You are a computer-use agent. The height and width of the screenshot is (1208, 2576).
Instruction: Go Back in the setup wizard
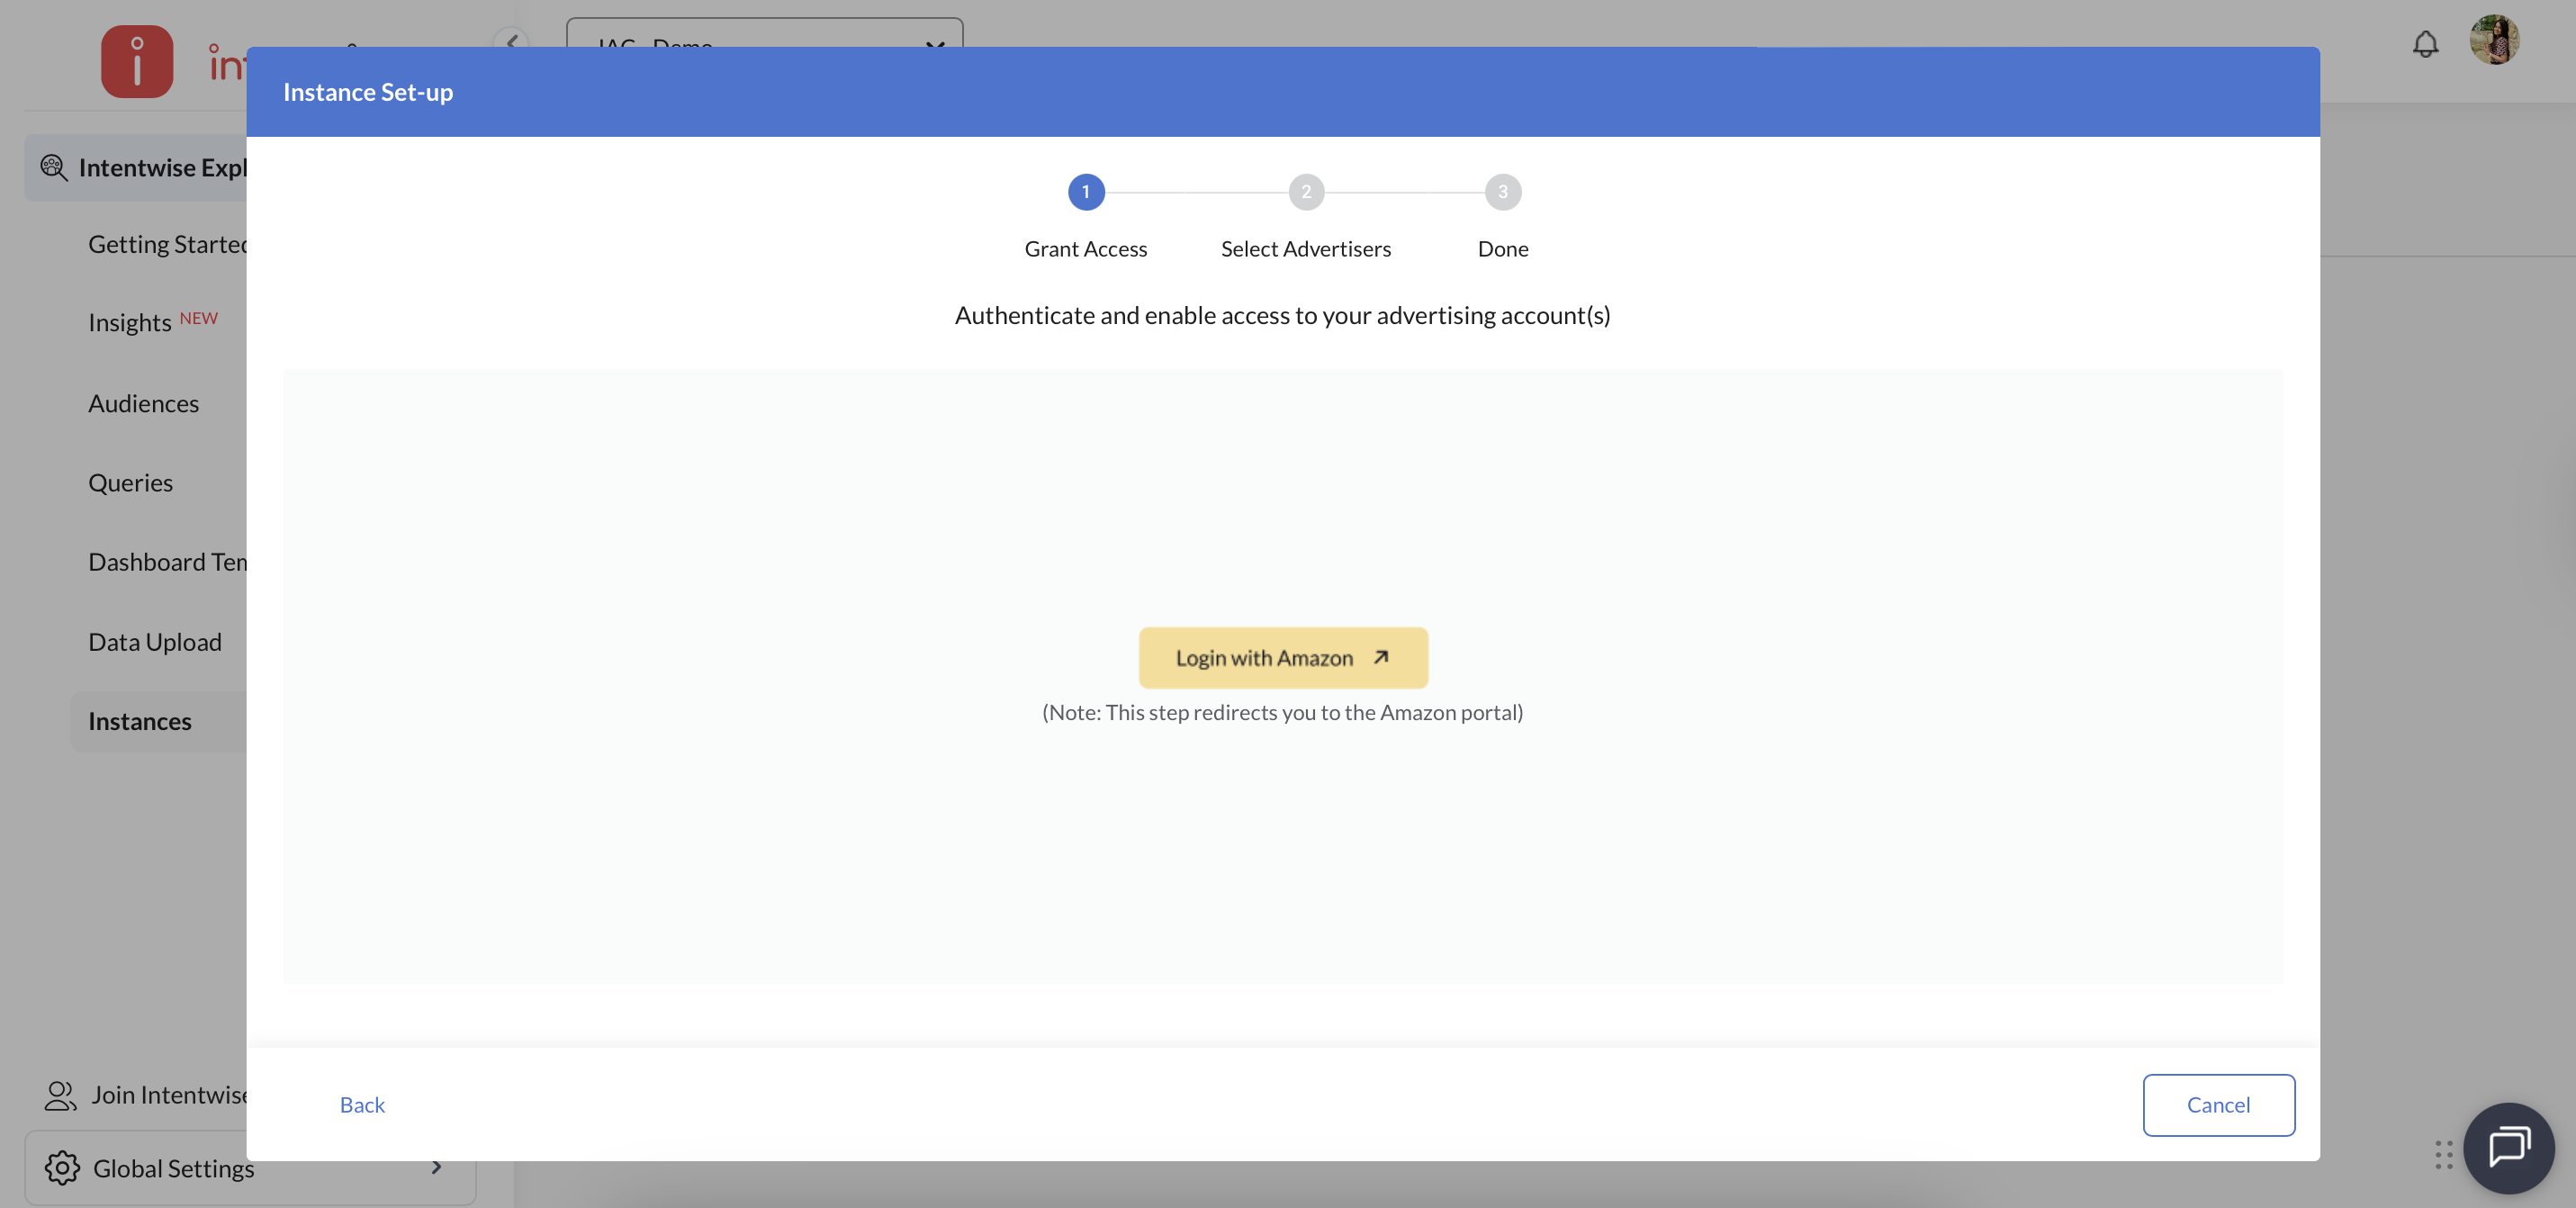coord(362,1105)
